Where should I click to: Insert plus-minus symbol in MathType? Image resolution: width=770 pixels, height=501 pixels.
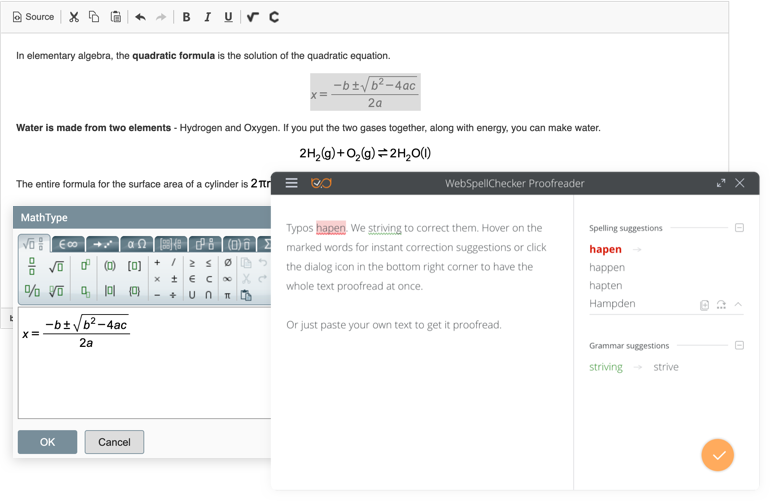(x=173, y=279)
